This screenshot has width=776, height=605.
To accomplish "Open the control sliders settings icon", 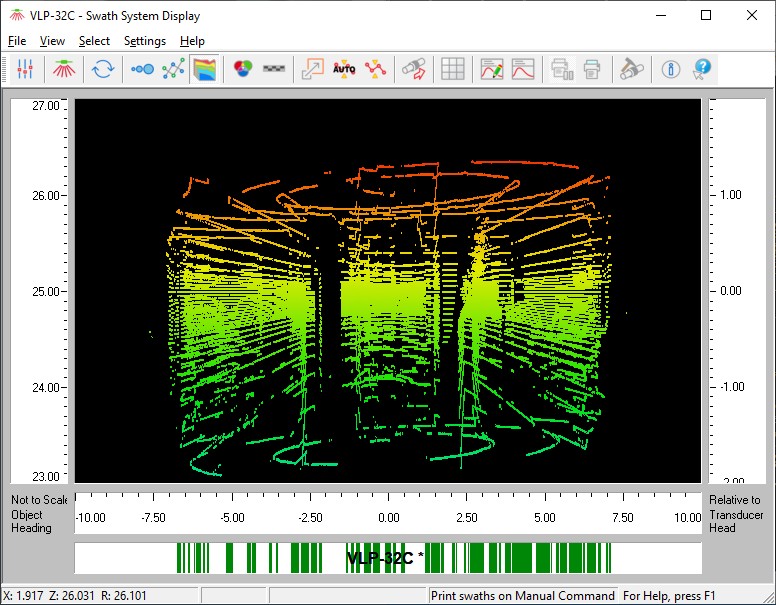I will point(26,69).
